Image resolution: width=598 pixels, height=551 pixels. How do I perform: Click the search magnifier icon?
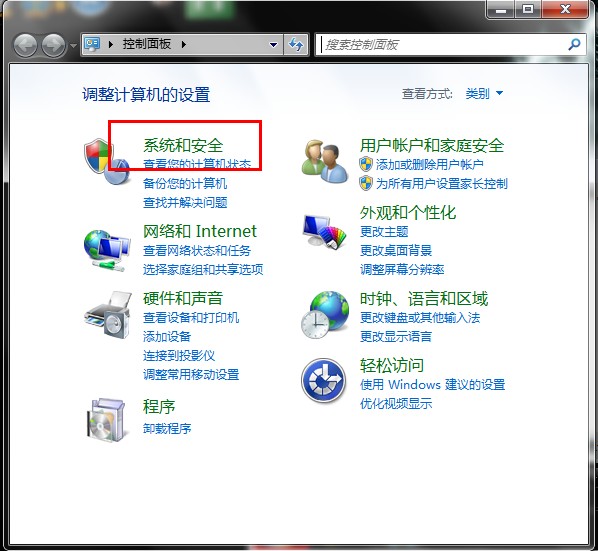click(574, 45)
